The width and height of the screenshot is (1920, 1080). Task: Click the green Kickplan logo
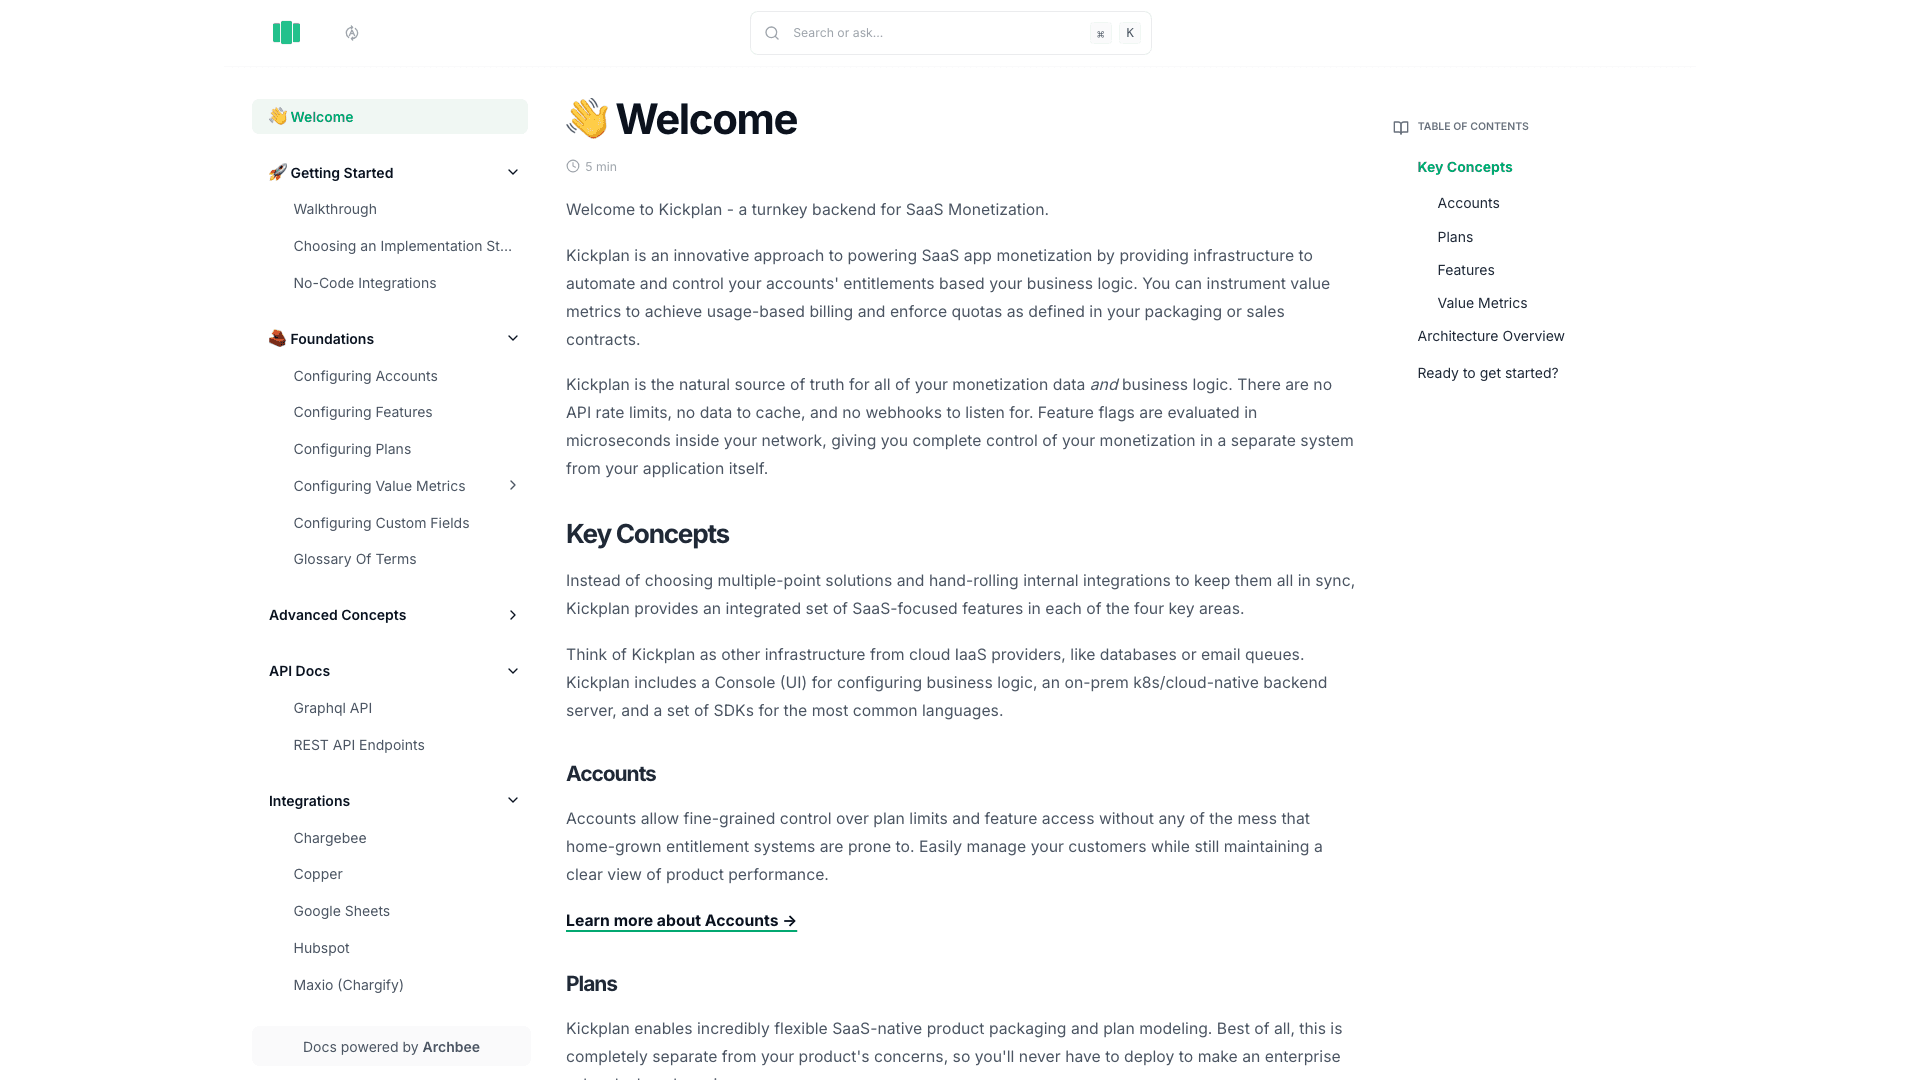[286, 32]
